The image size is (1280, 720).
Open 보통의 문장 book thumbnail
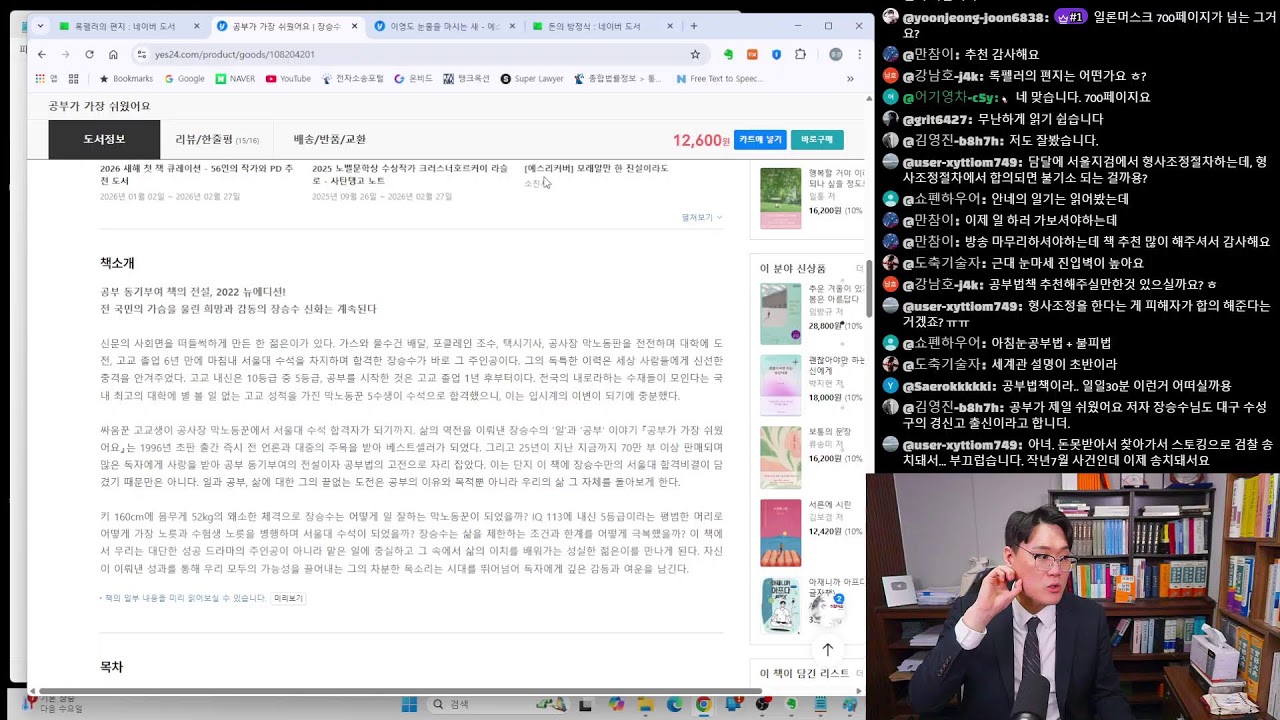[x=780, y=457]
